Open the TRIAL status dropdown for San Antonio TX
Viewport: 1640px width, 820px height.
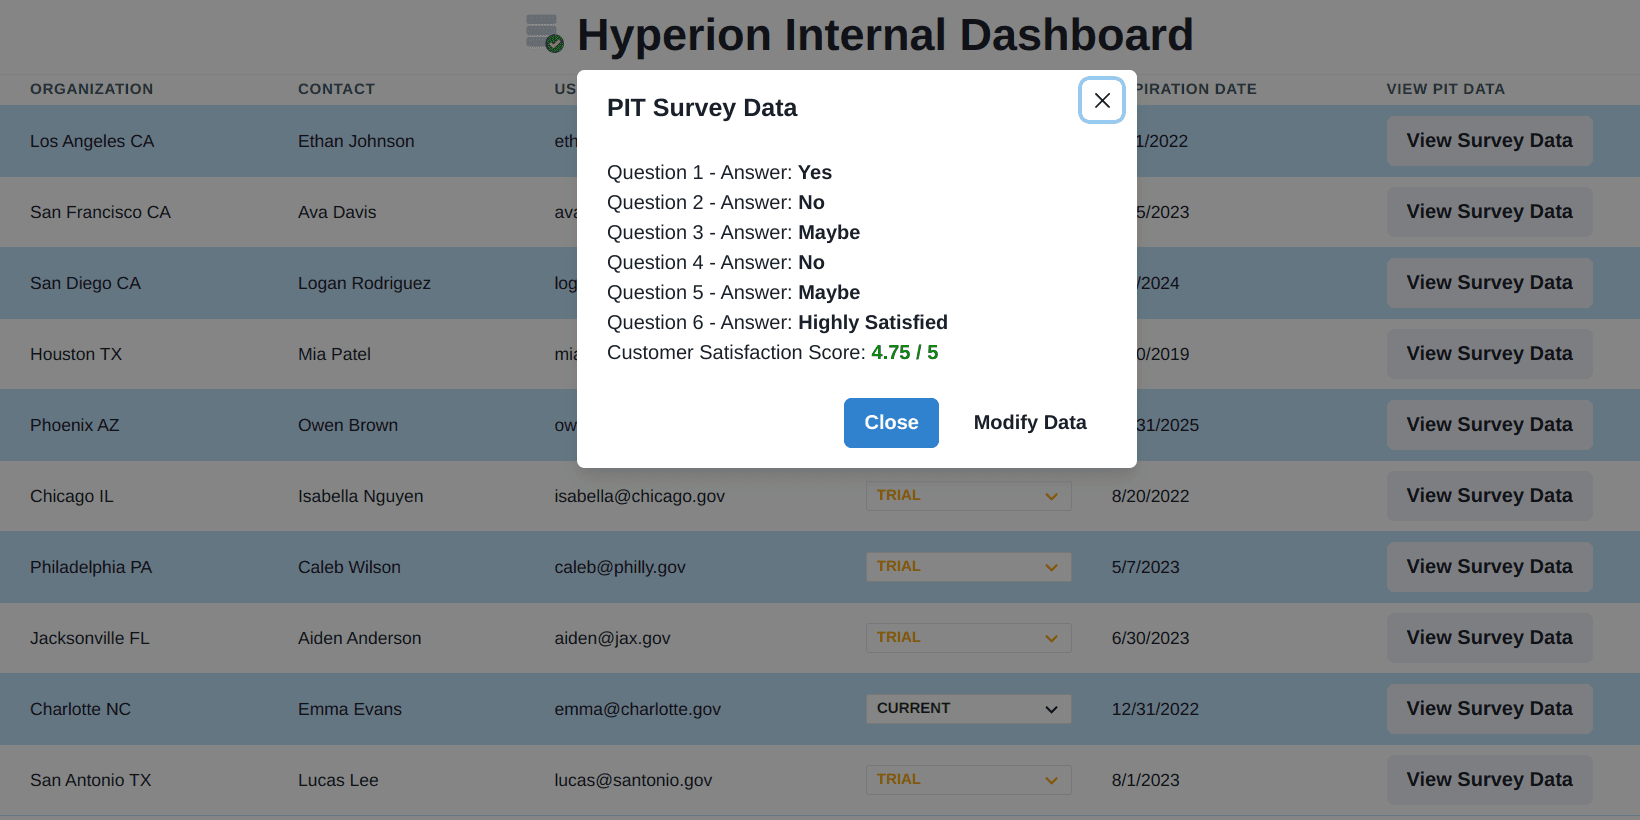(x=968, y=780)
